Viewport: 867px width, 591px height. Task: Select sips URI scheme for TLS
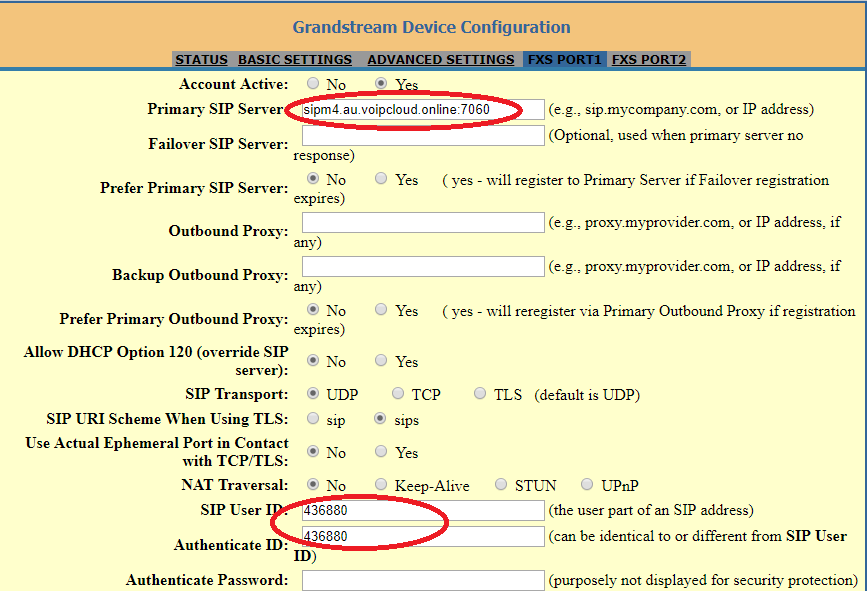pos(380,419)
